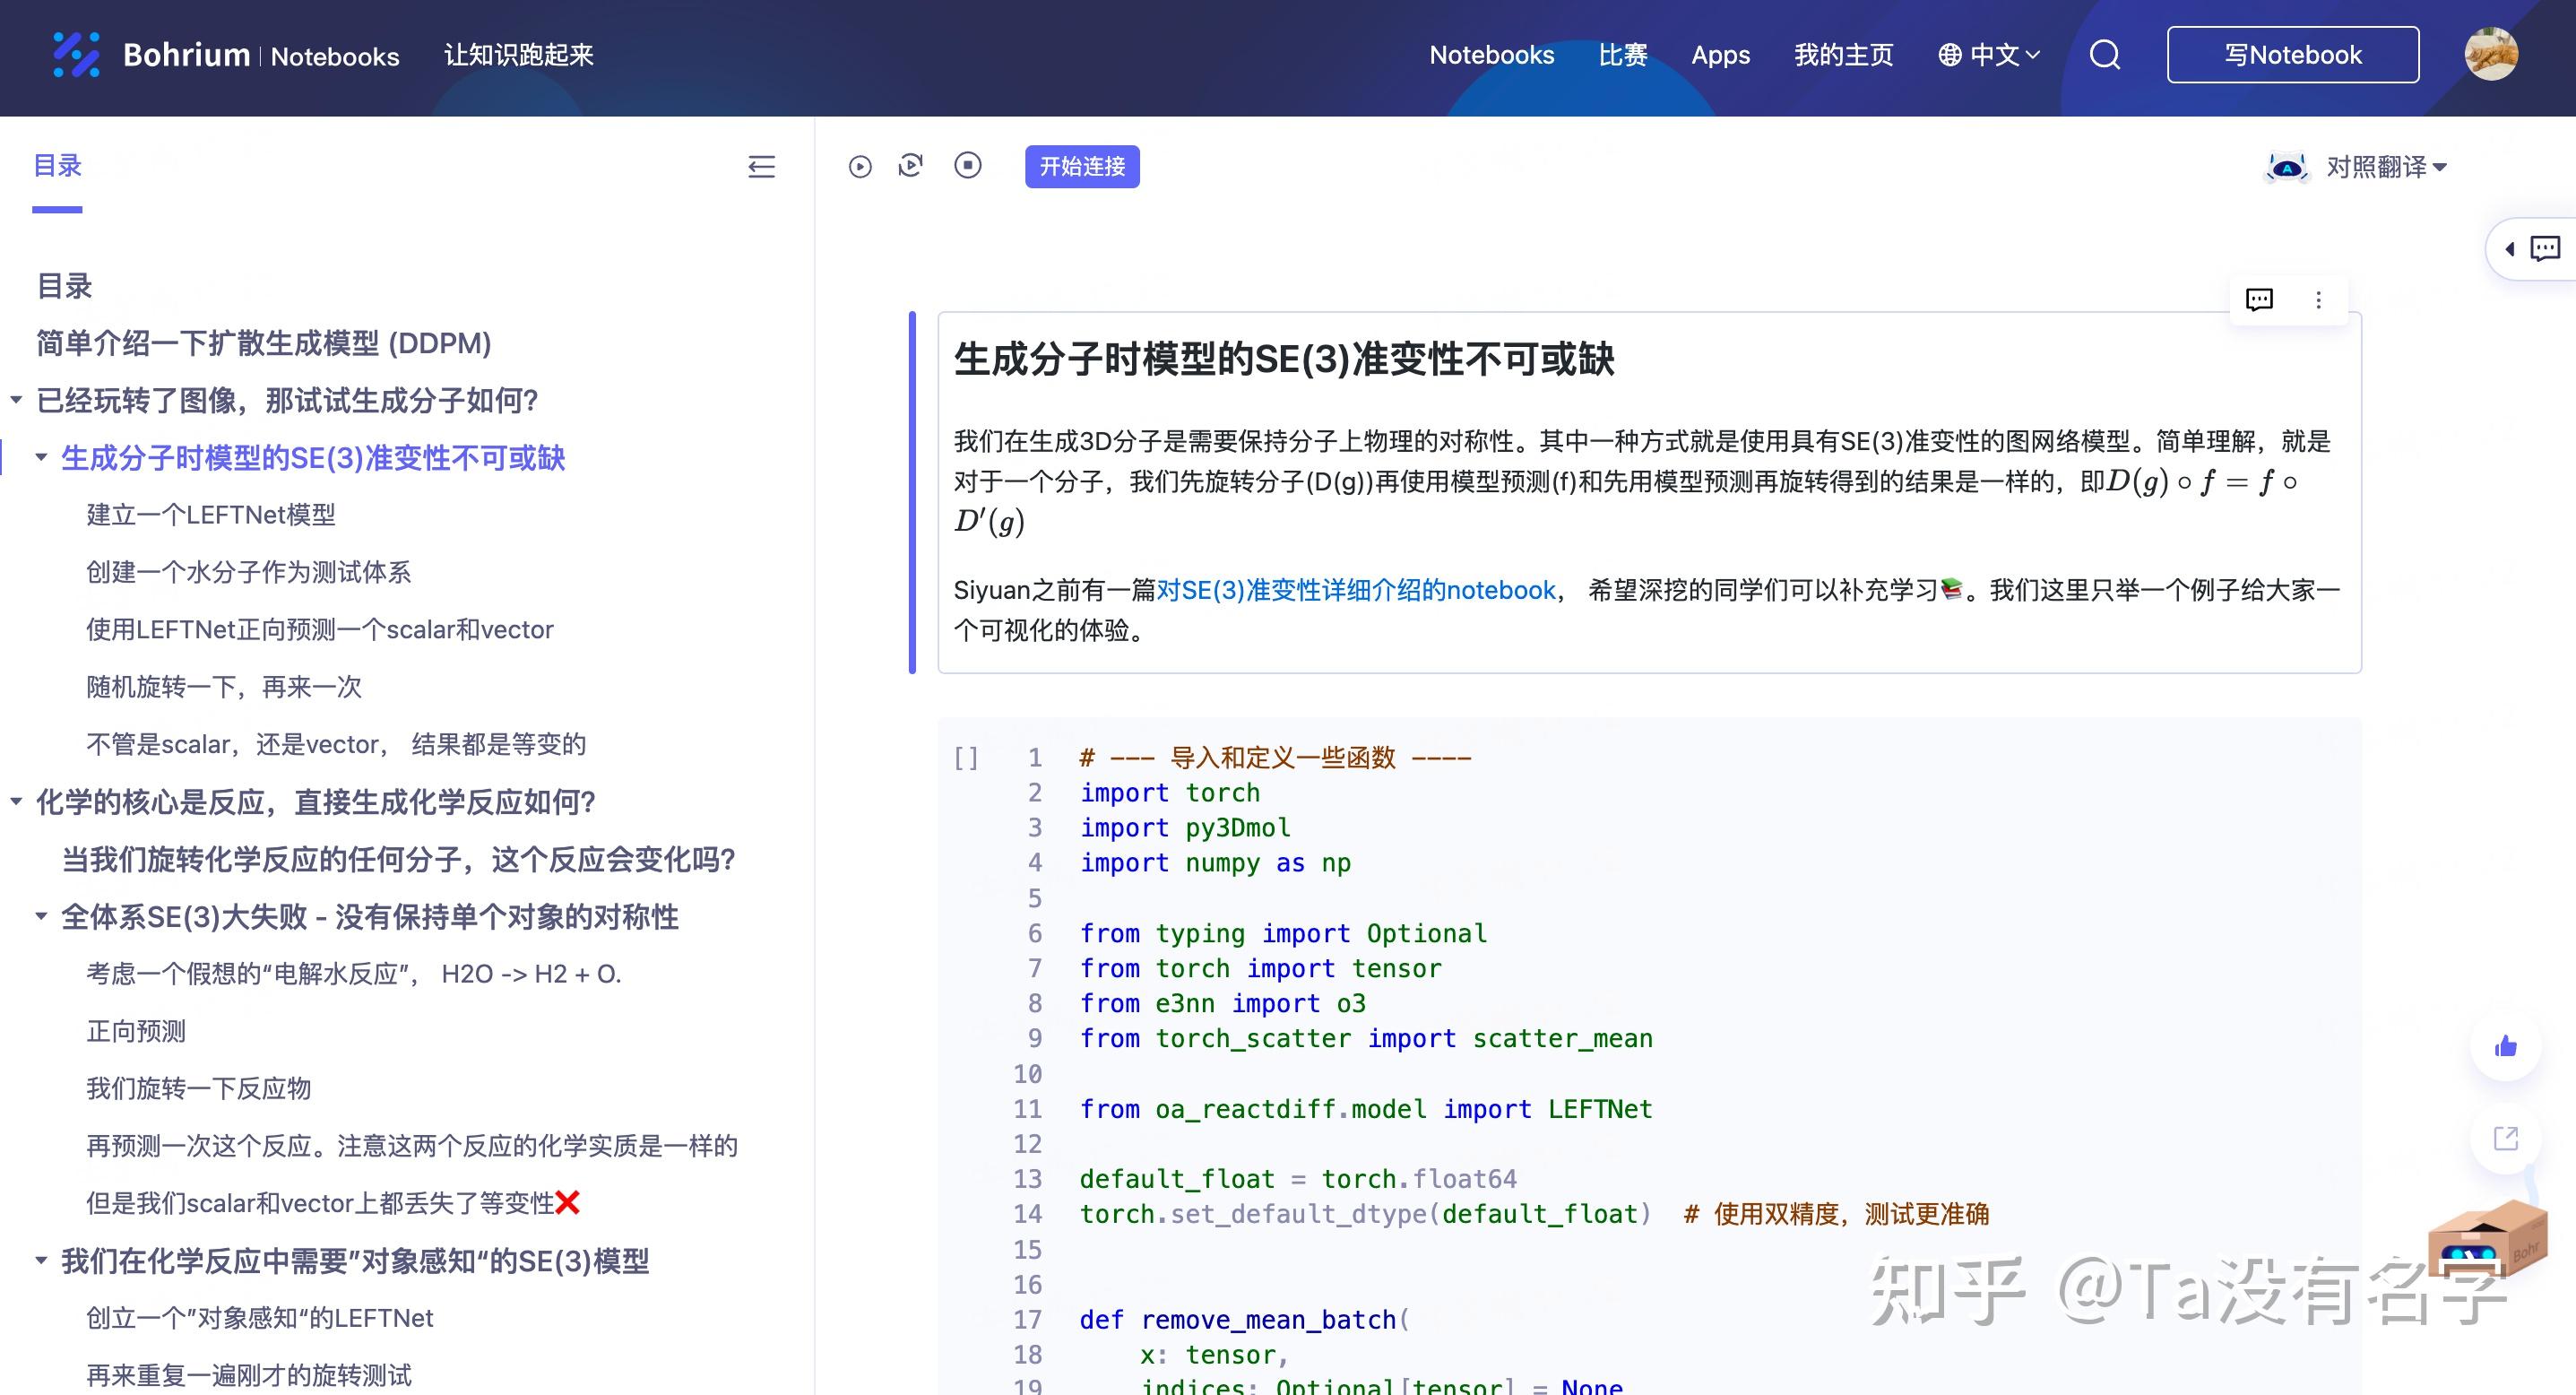The image size is (2576, 1395).
Task: Open the 中文 language dropdown
Action: (x=1988, y=55)
